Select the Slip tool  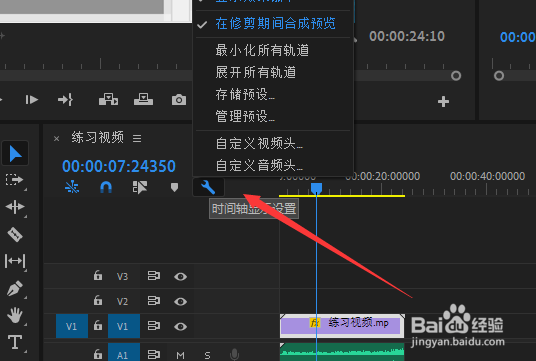(15, 261)
